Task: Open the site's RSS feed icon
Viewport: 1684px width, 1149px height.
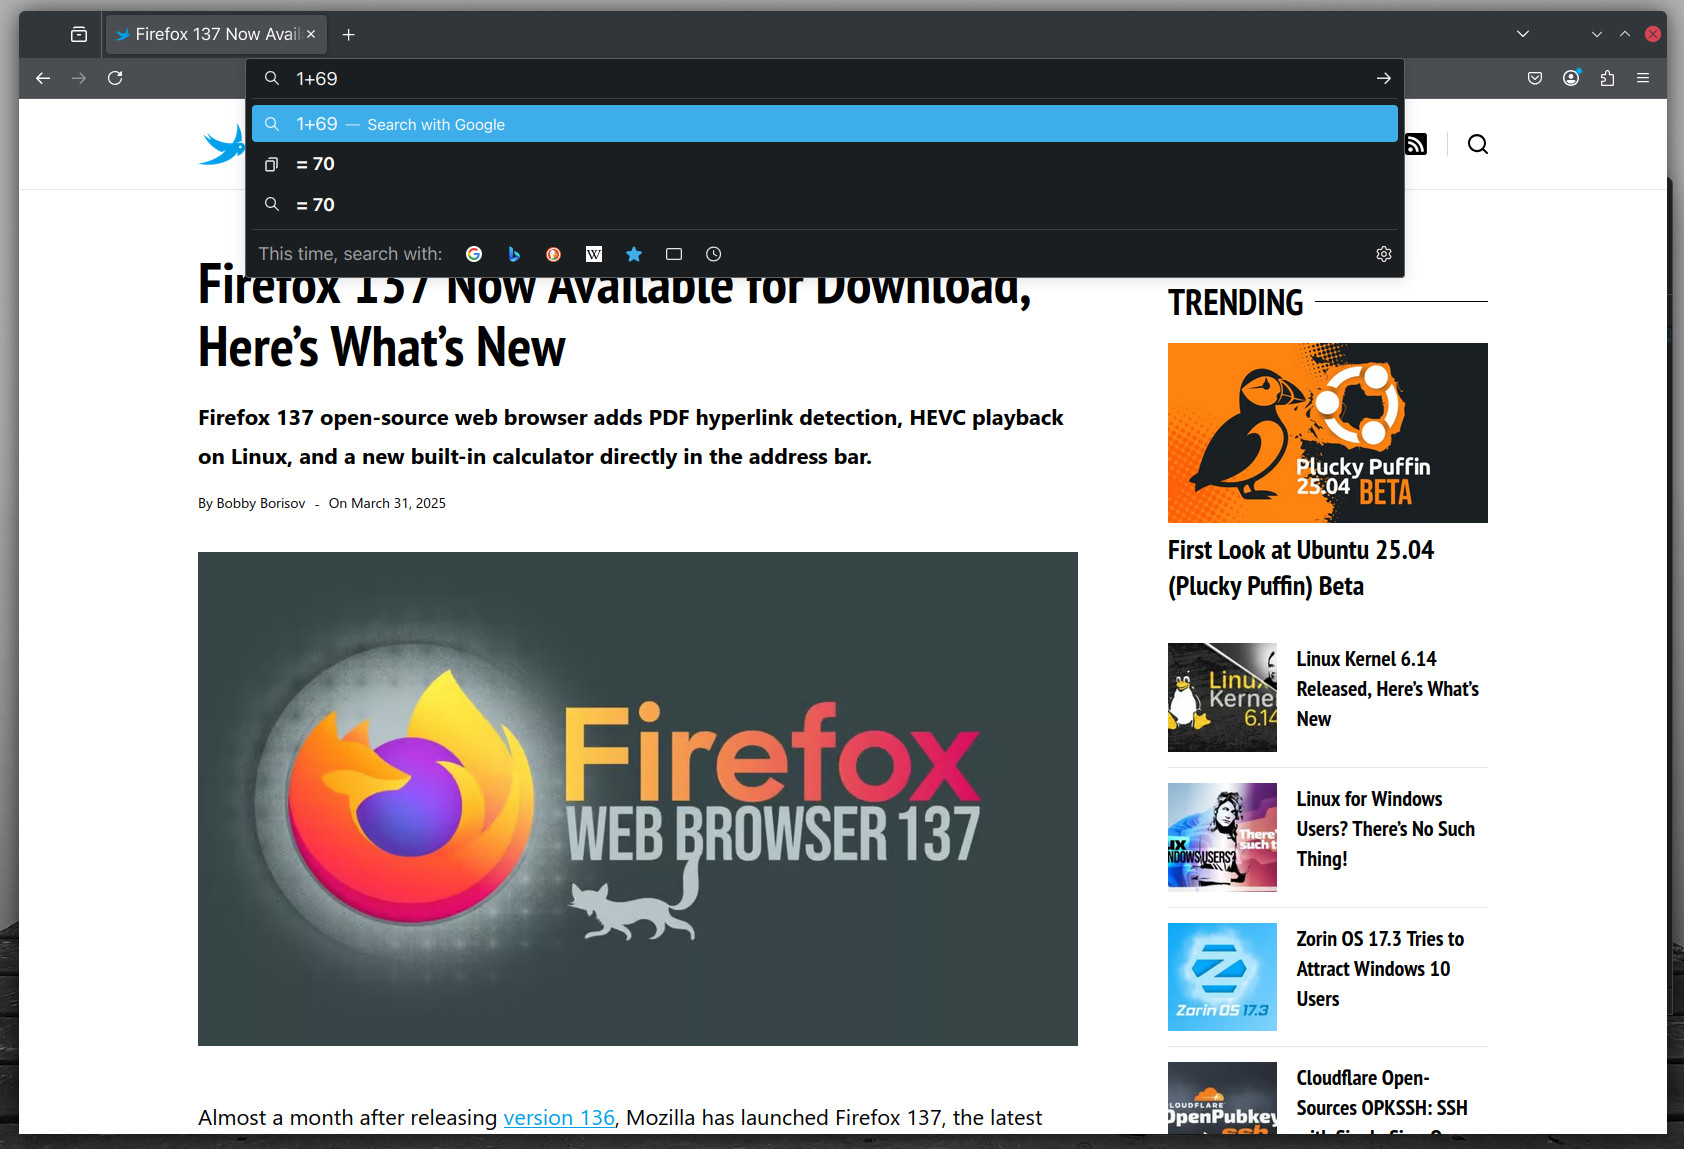Action: (x=1416, y=144)
